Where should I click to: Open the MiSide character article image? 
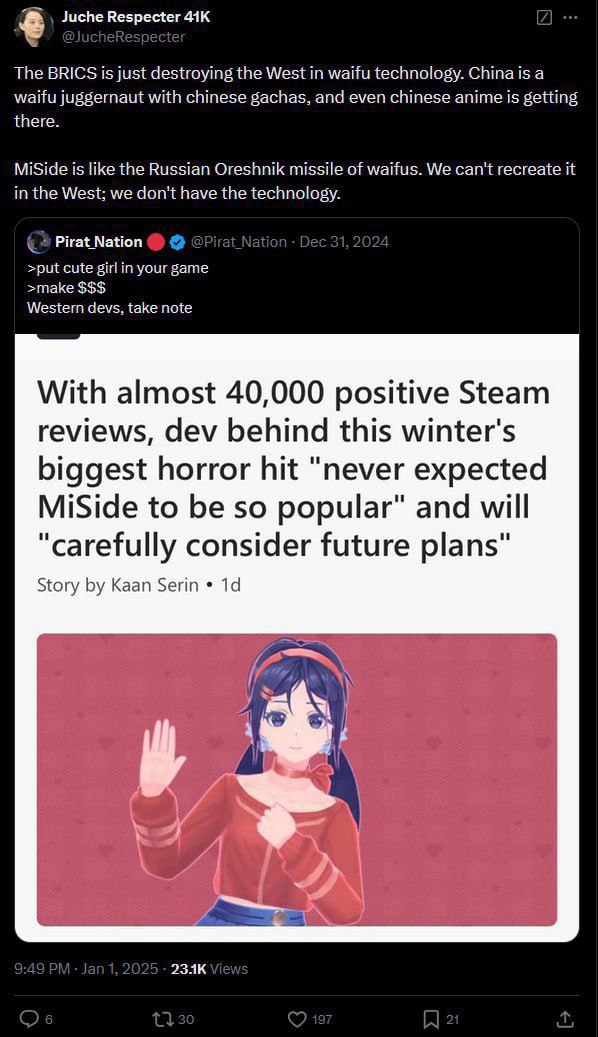pyautogui.click(x=297, y=780)
